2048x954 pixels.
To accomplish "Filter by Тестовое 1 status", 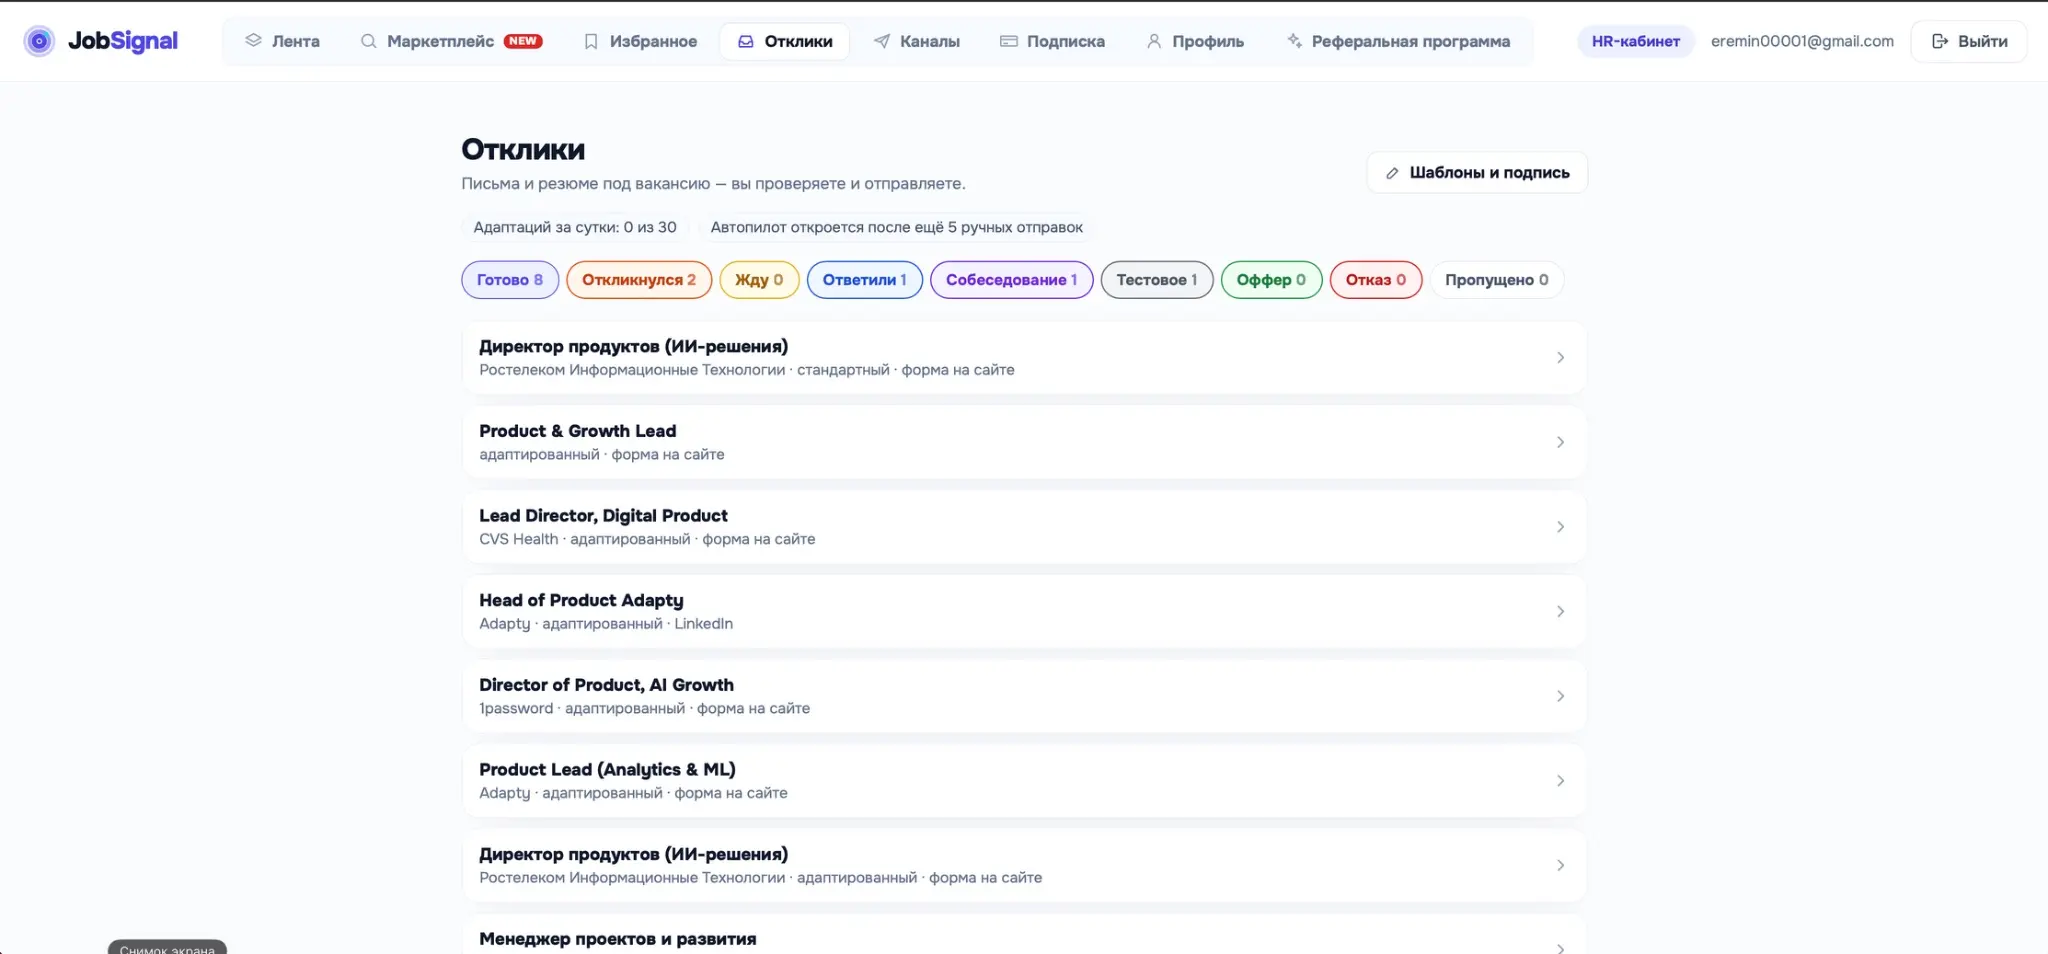I will click(x=1157, y=280).
